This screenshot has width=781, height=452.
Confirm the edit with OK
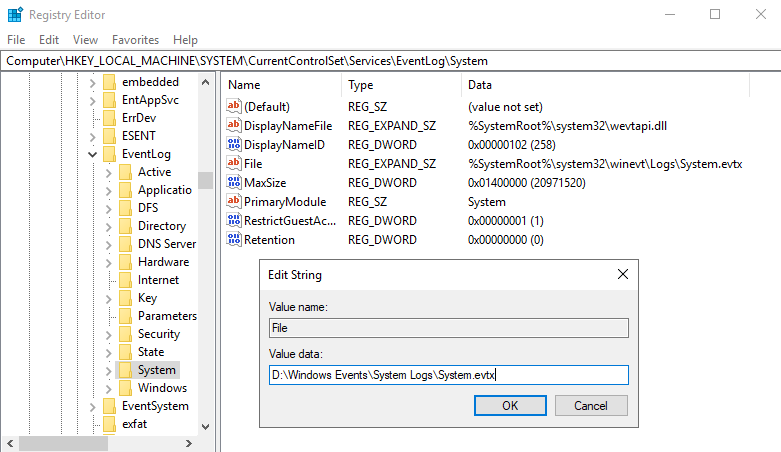(510, 406)
